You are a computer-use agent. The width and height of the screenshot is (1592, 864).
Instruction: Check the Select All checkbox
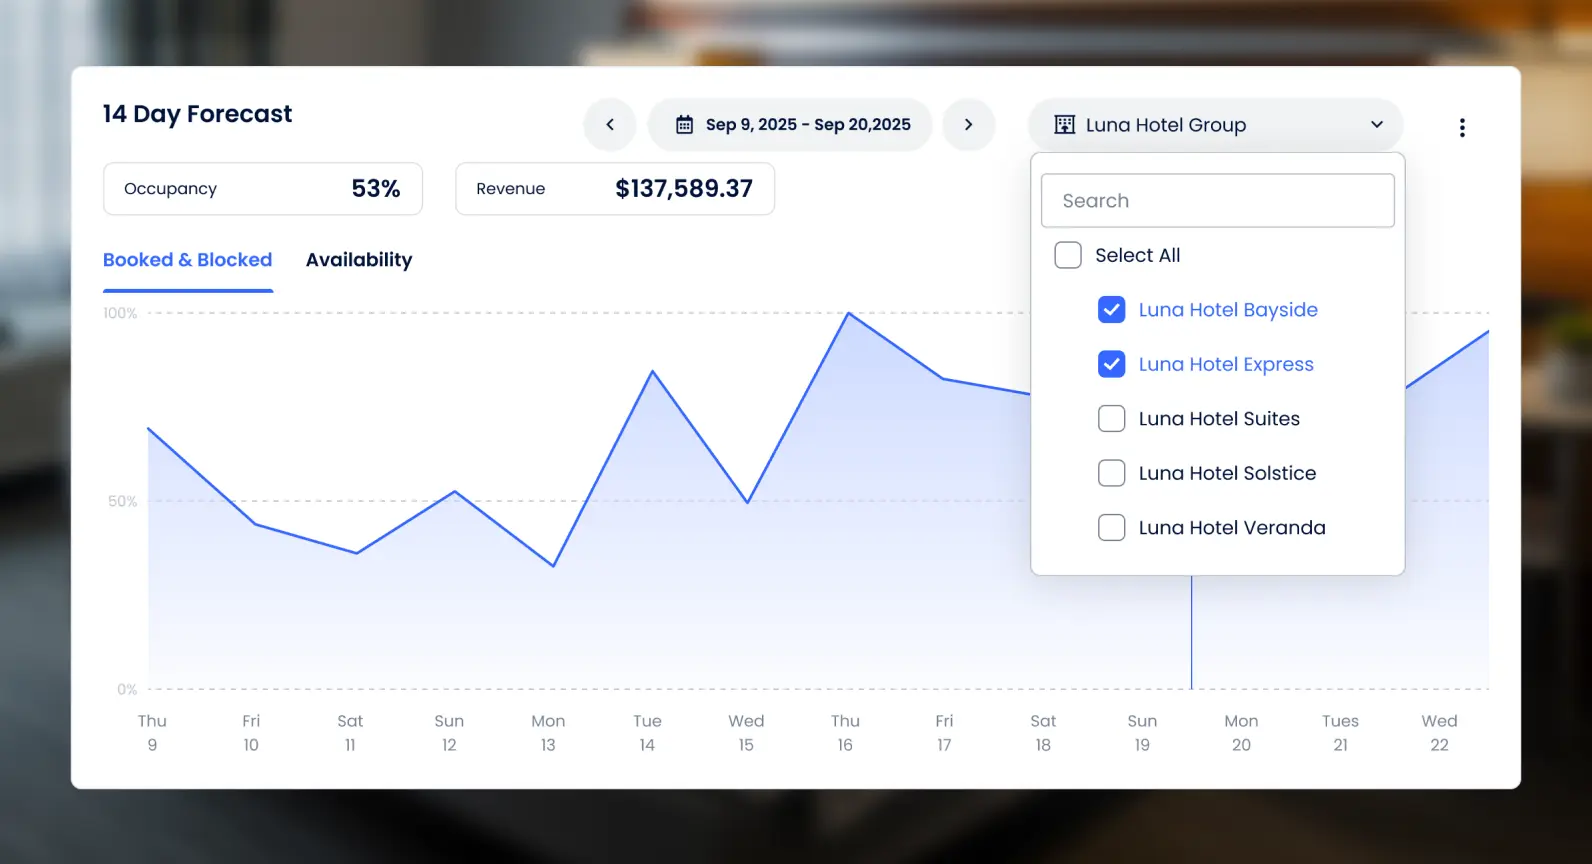tap(1068, 255)
